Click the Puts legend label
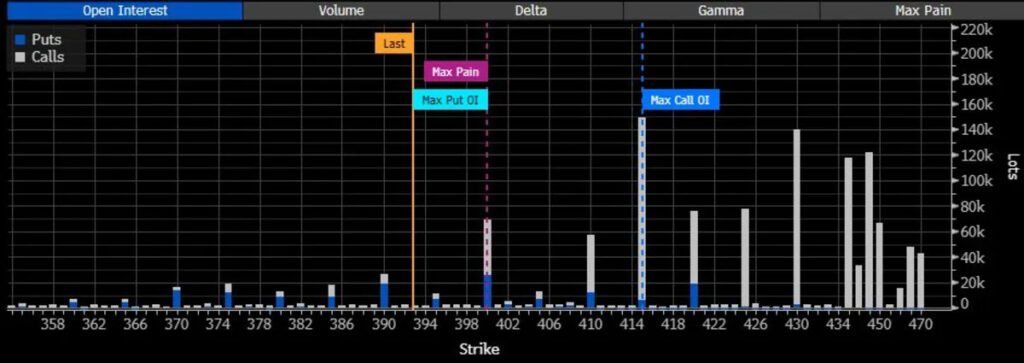Screen dimensions: 1024x363 [46, 40]
